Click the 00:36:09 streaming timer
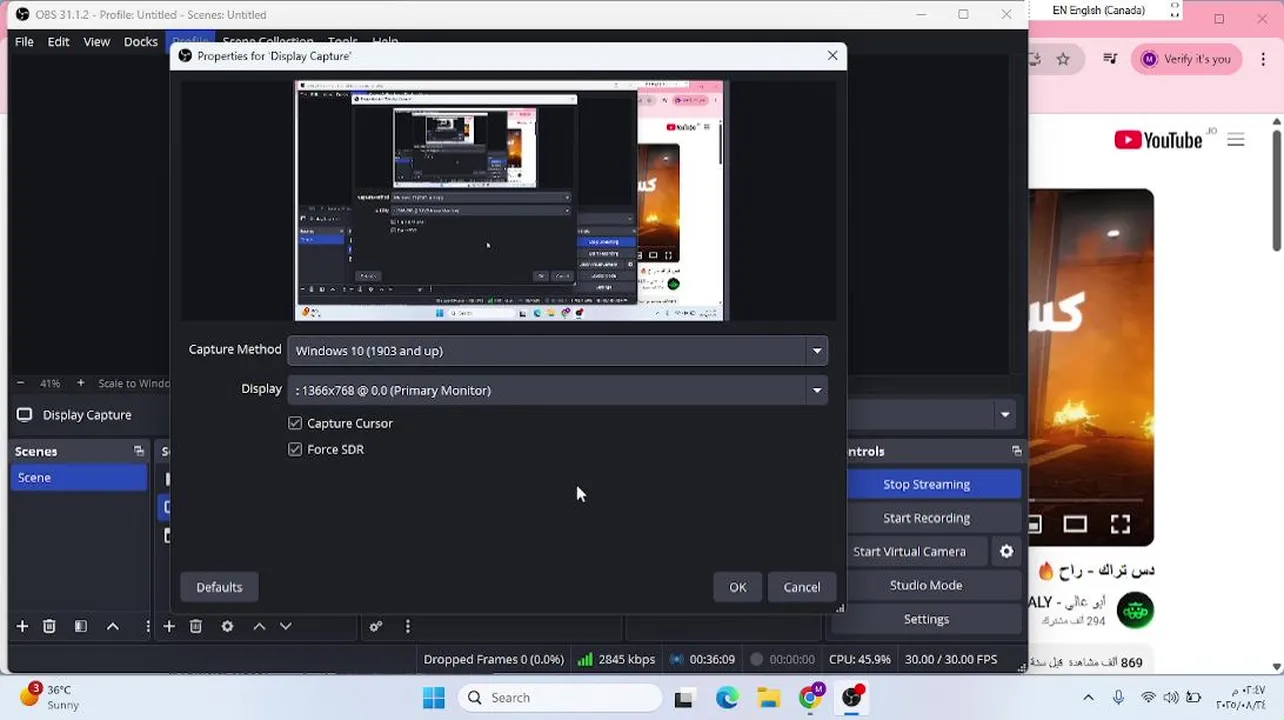Screen dimensions: 1284x720 (x=703, y=659)
